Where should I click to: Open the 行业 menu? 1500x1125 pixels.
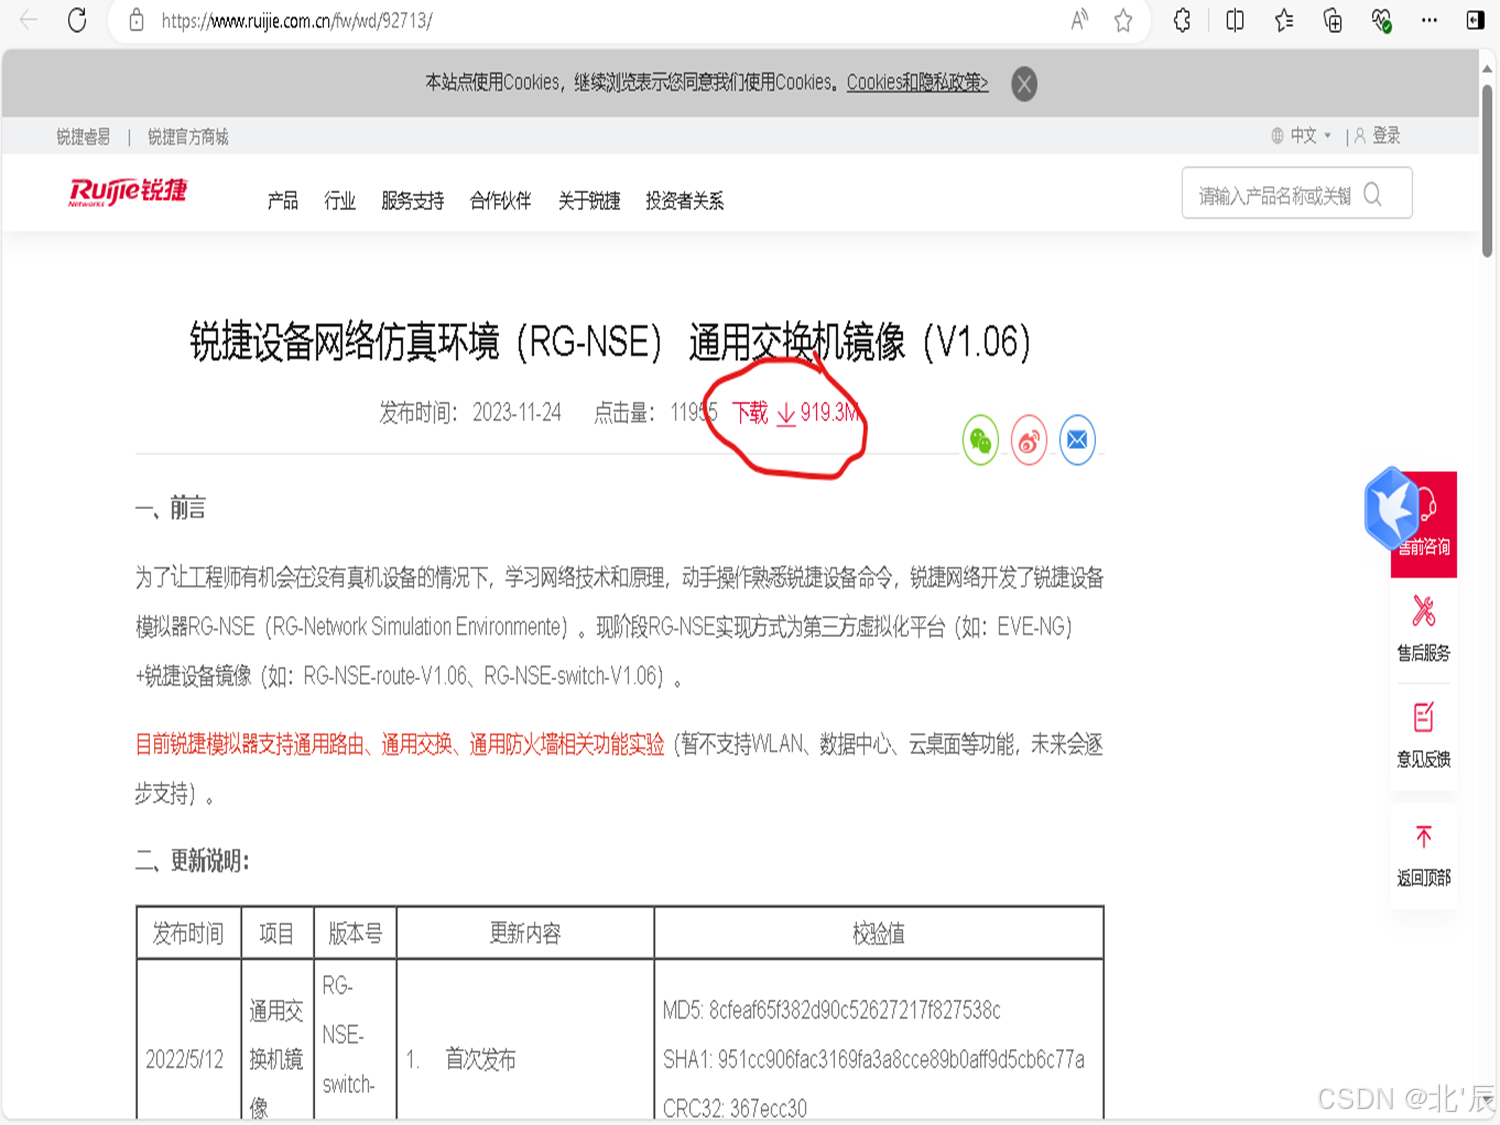[340, 201]
